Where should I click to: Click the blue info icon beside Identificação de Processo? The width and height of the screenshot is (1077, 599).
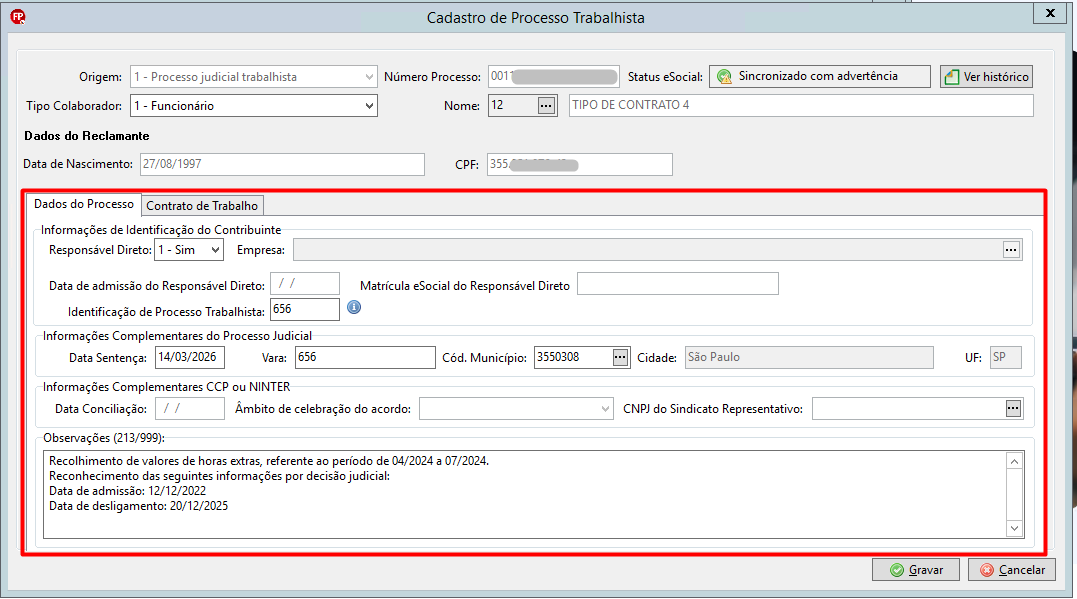tap(354, 307)
